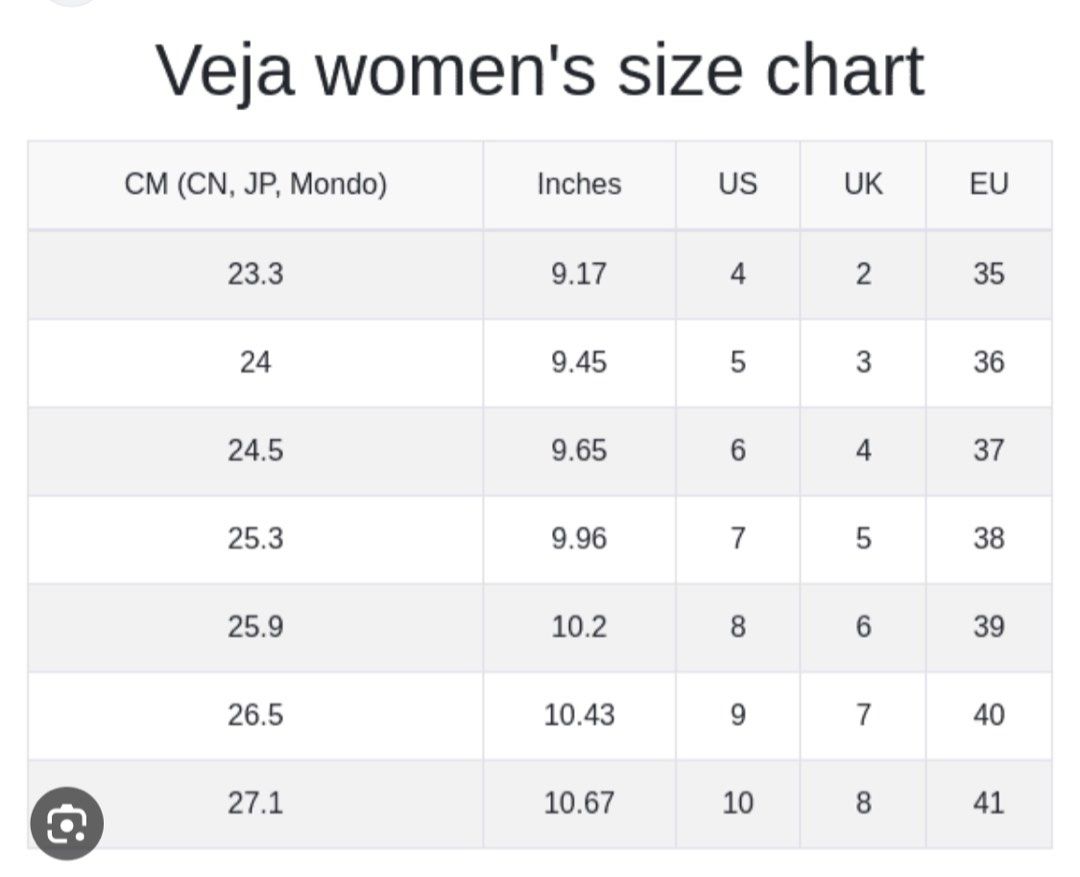Image resolution: width=1080 pixels, height=877 pixels.
Task: Click the Veja women's size chart title
Action: point(540,70)
